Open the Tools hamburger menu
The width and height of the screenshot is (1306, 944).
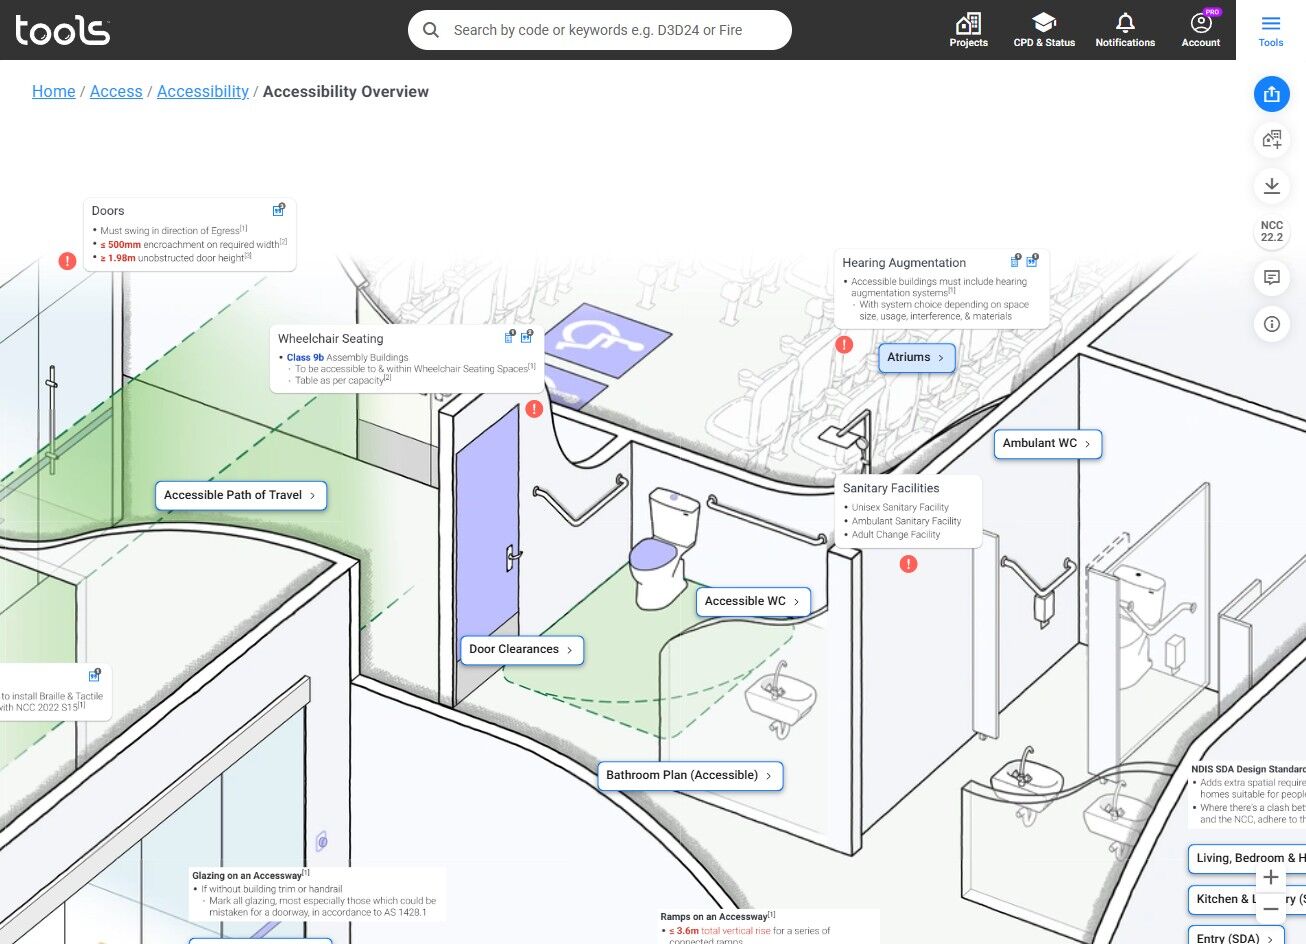(1271, 30)
